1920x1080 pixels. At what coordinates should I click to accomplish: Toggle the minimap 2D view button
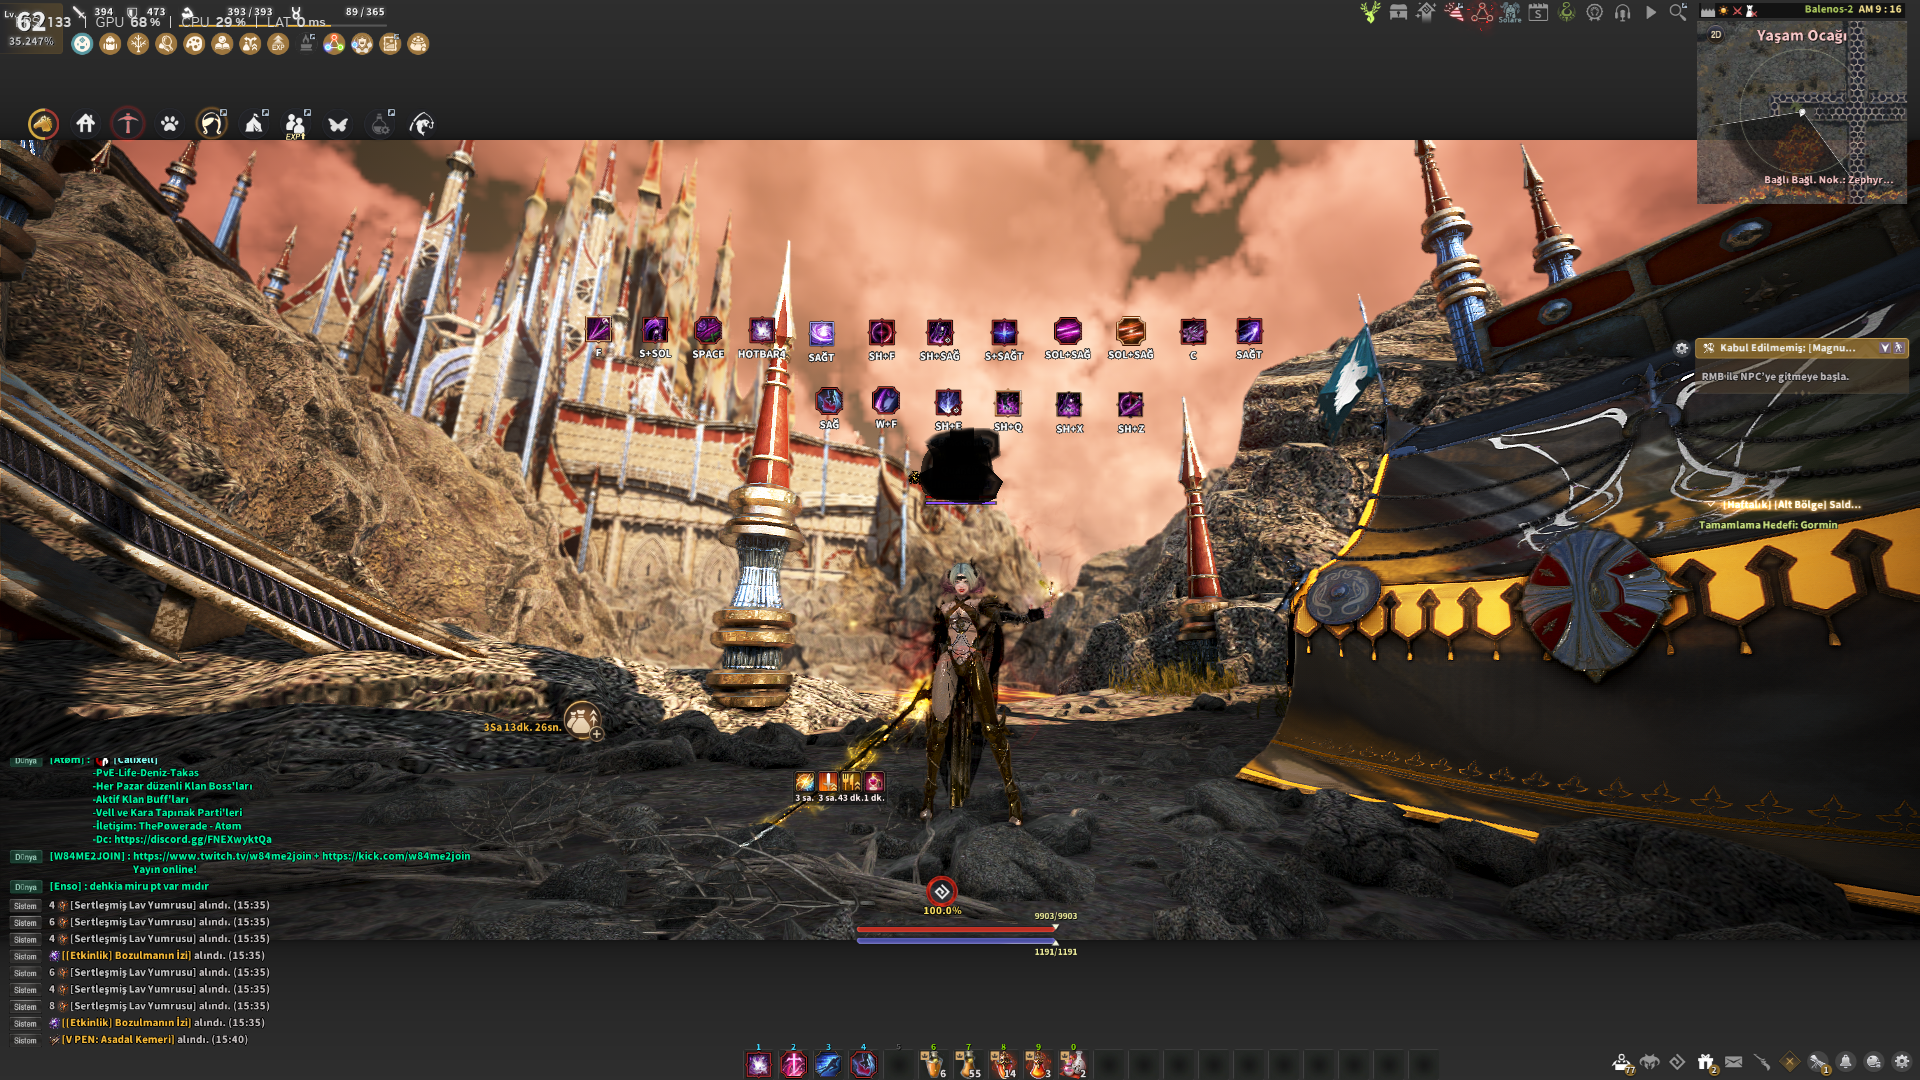[x=1716, y=34]
